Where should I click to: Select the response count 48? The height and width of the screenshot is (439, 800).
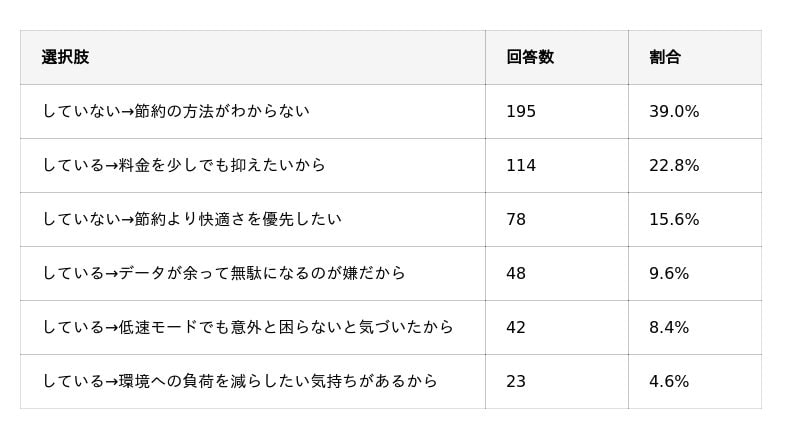(x=516, y=273)
